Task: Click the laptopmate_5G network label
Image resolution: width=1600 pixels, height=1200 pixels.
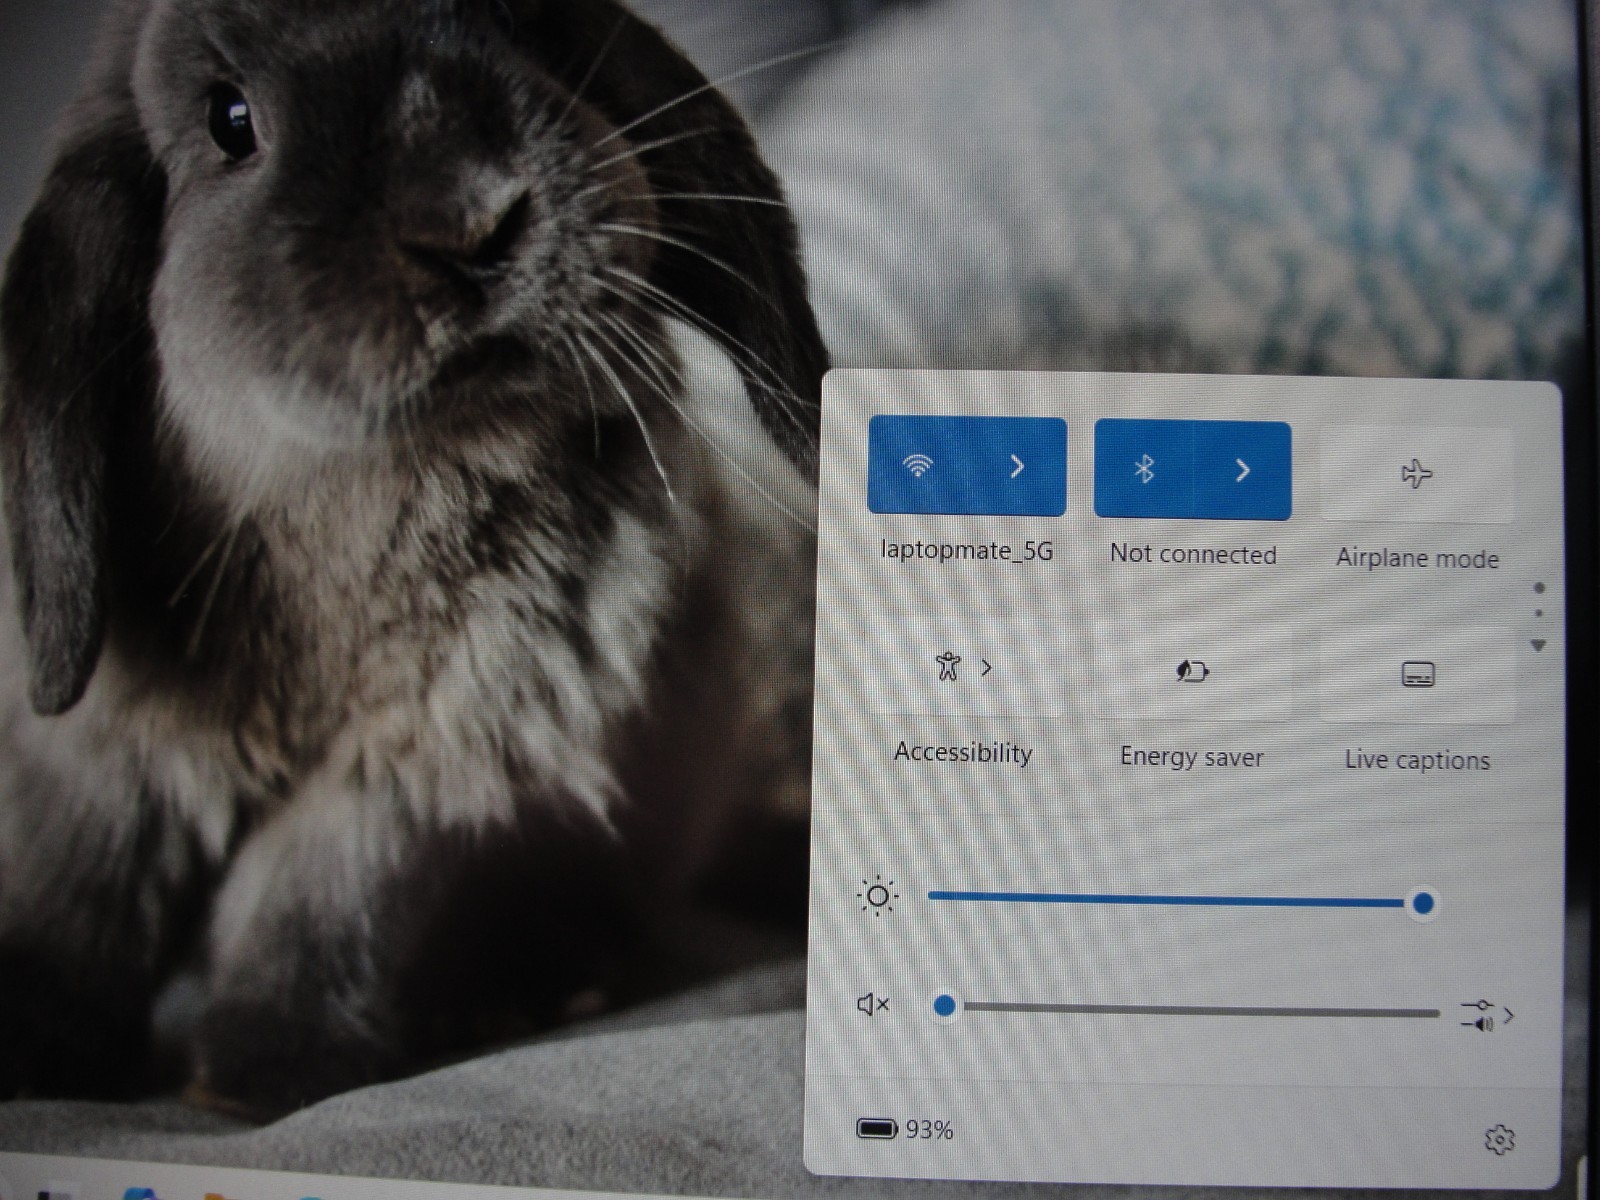Action: tap(967, 550)
